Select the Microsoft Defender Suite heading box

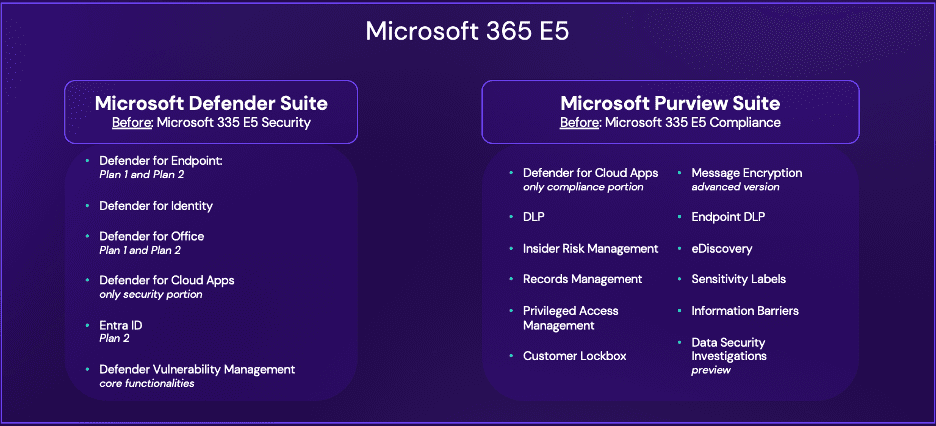211,111
